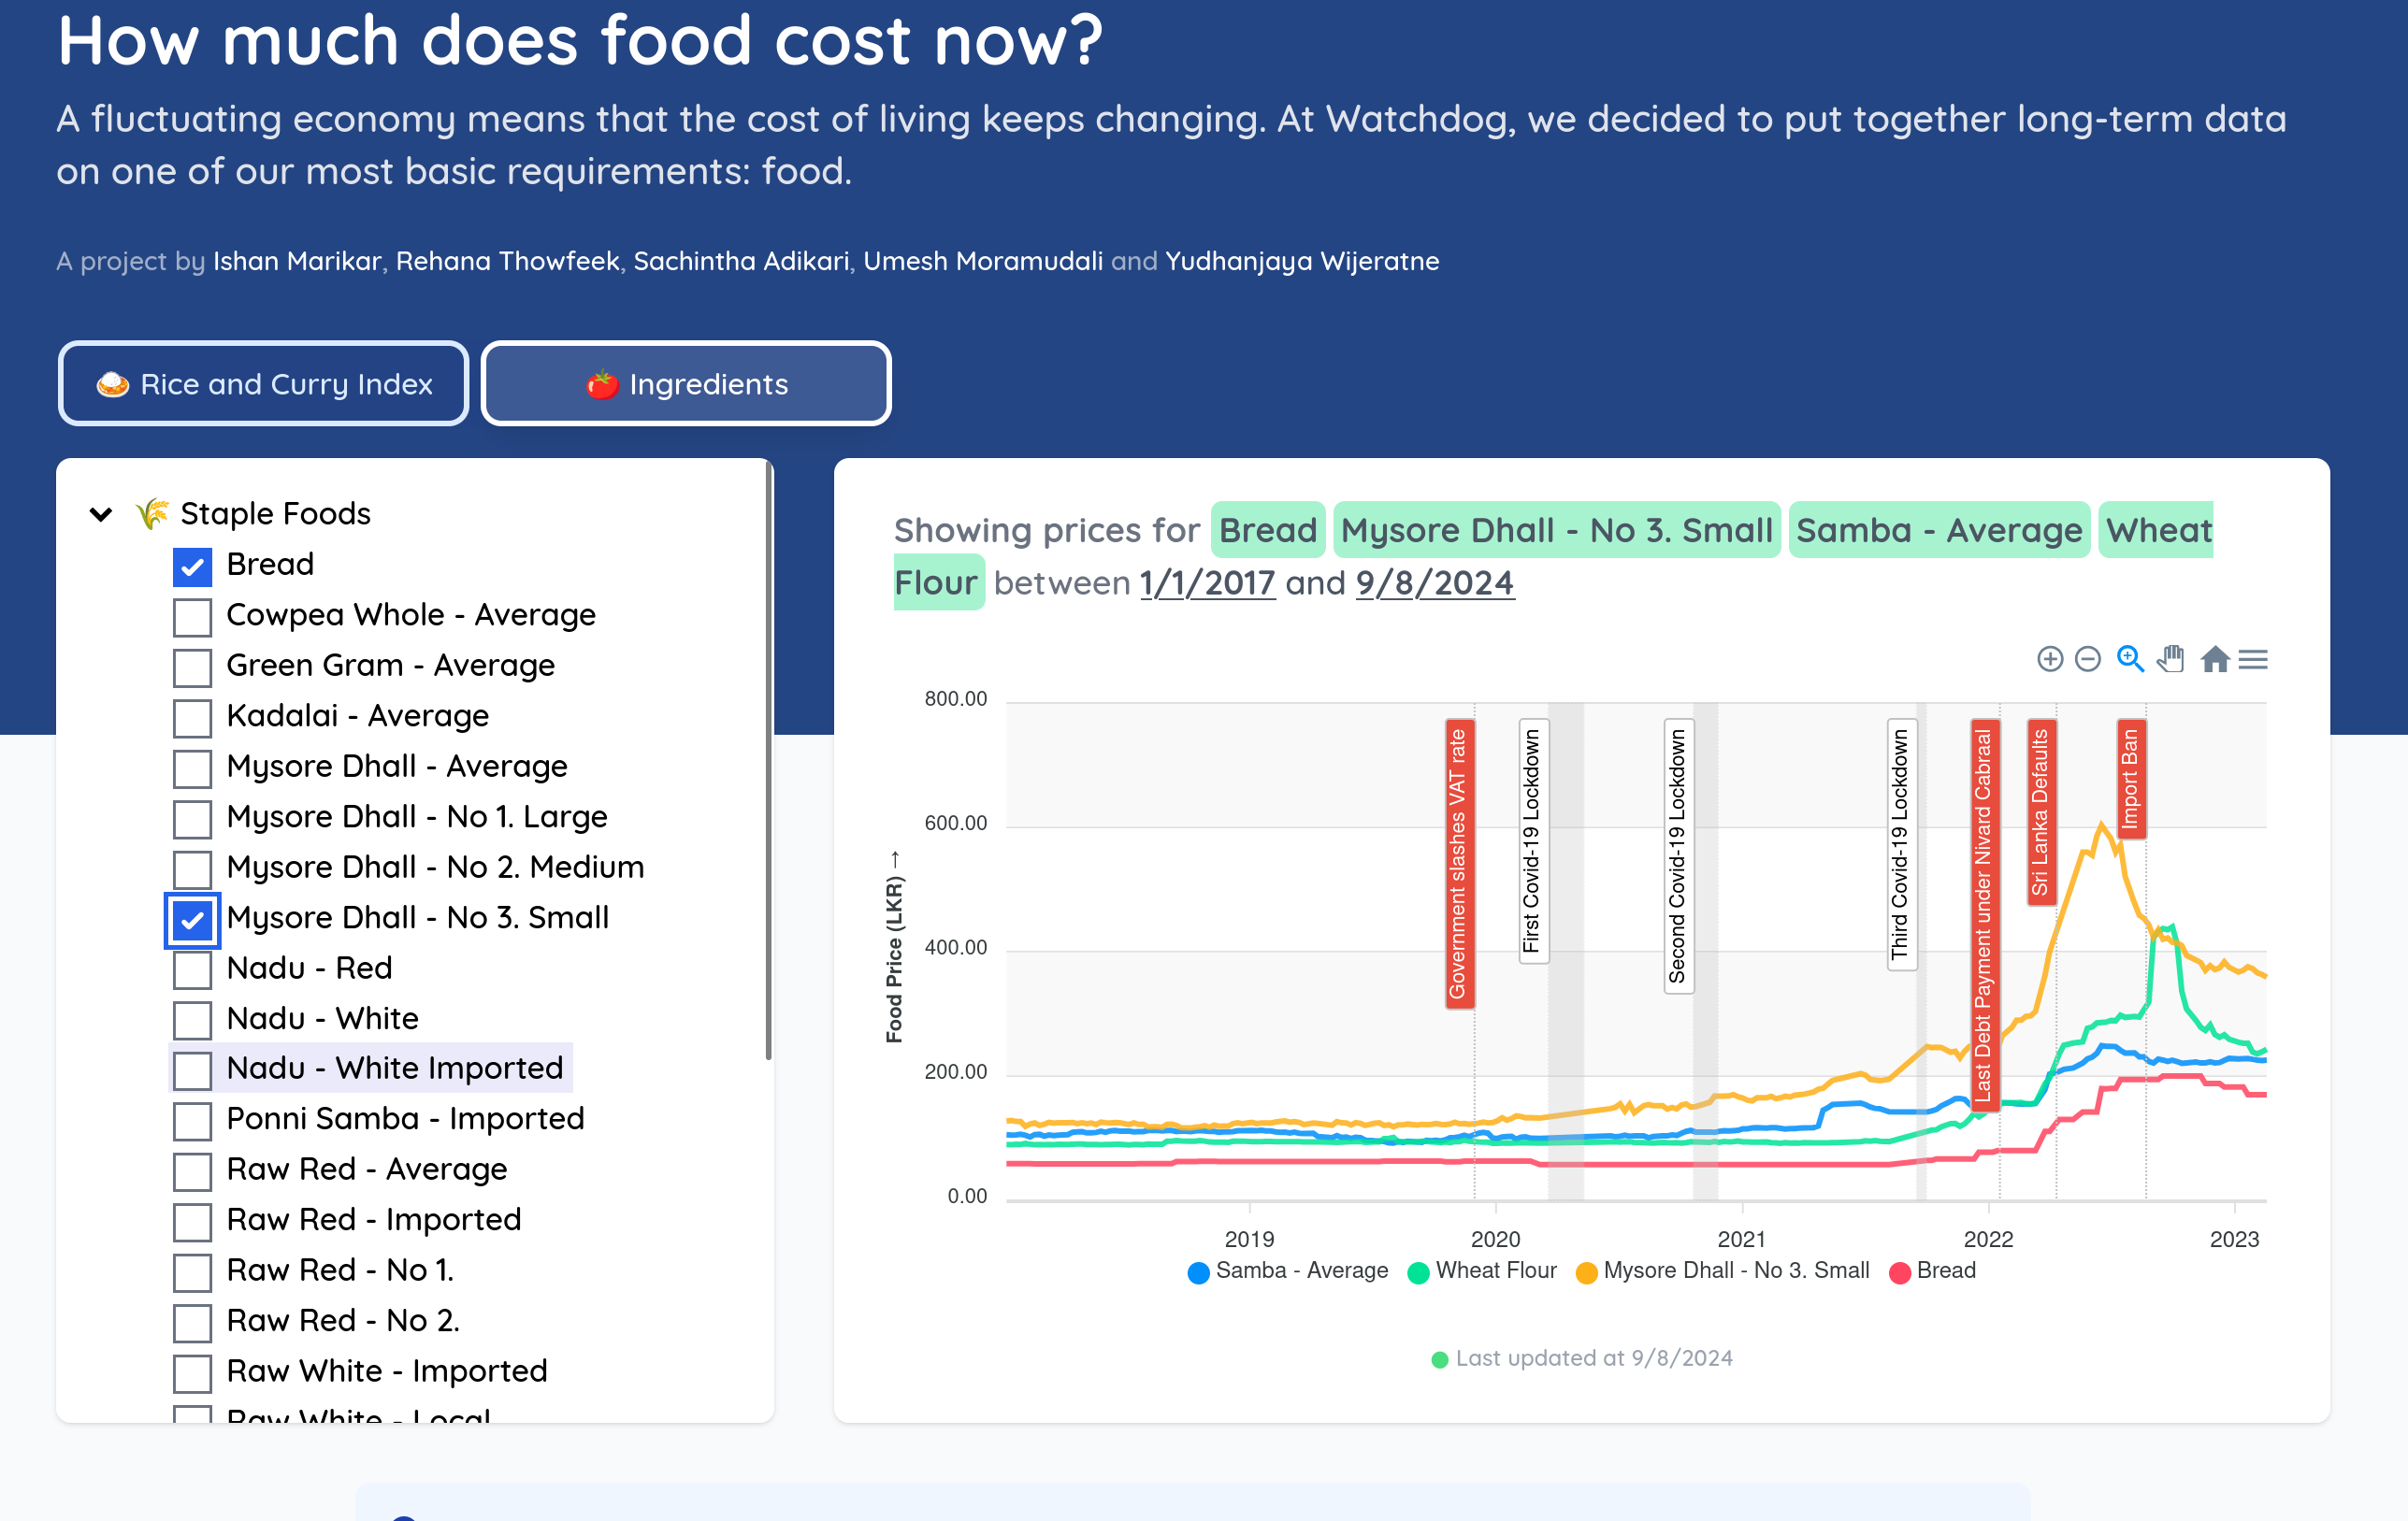This screenshot has width=2408, height=1521.
Task: Open the end date 9/8/2024 picker
Action: click(1434, 583)
